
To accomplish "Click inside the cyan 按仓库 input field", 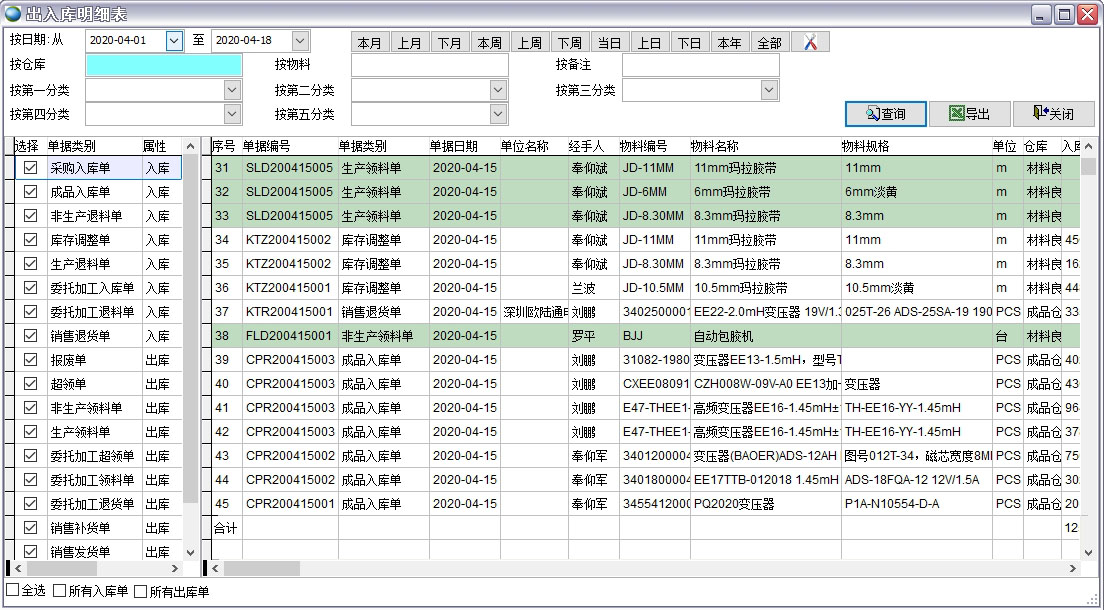I will [163, 63].
